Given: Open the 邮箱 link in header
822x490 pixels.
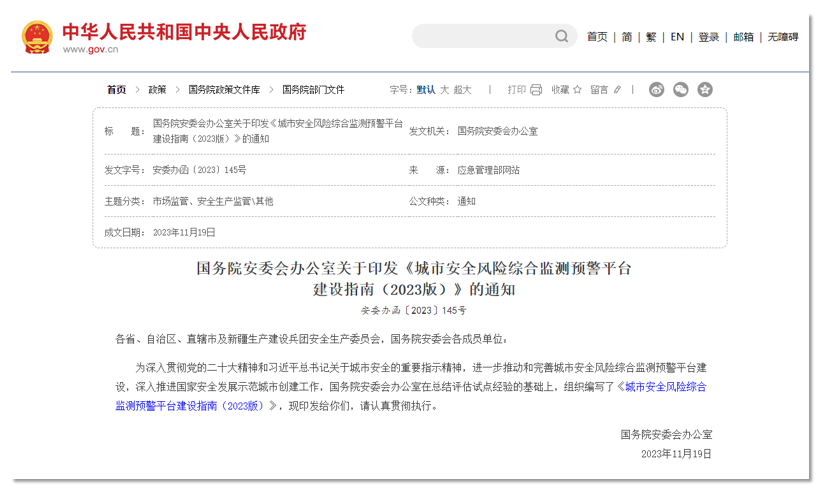Looking at the screenshot, I should [743, 37].
